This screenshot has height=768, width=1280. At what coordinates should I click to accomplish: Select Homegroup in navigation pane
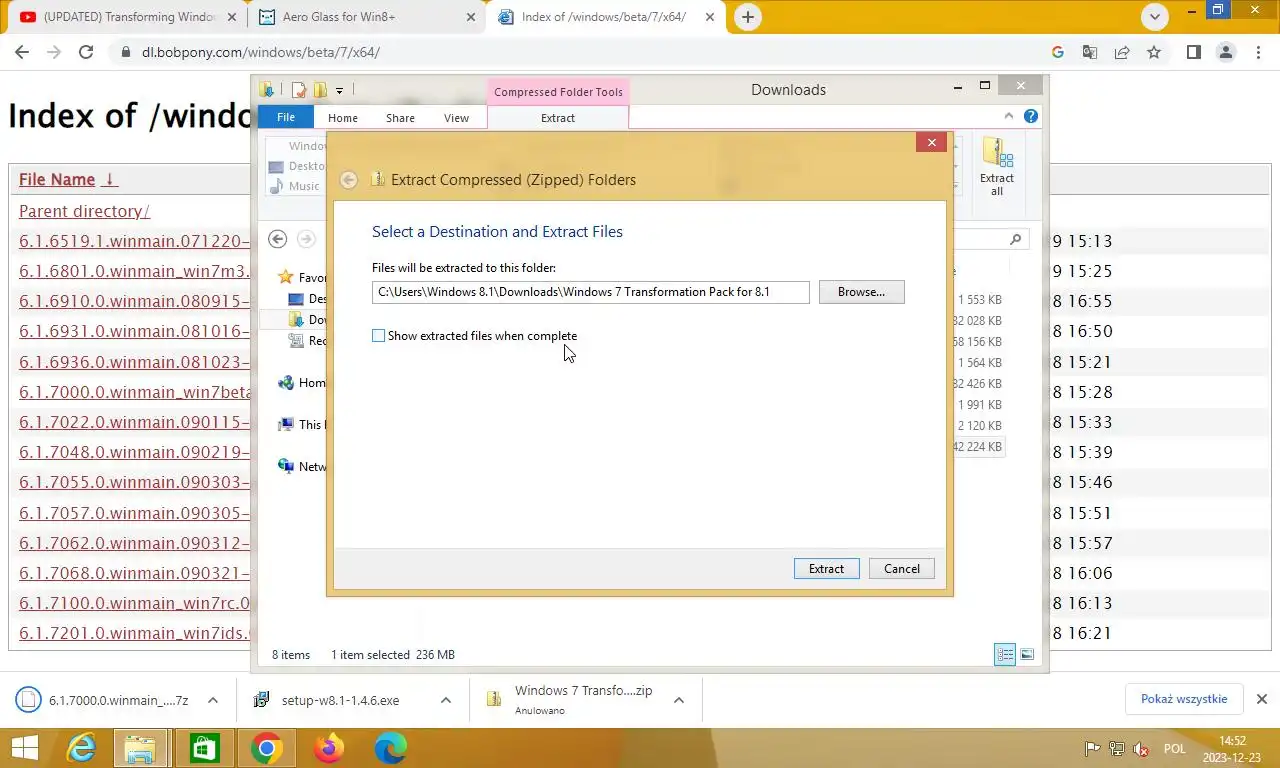pos(302,383)
